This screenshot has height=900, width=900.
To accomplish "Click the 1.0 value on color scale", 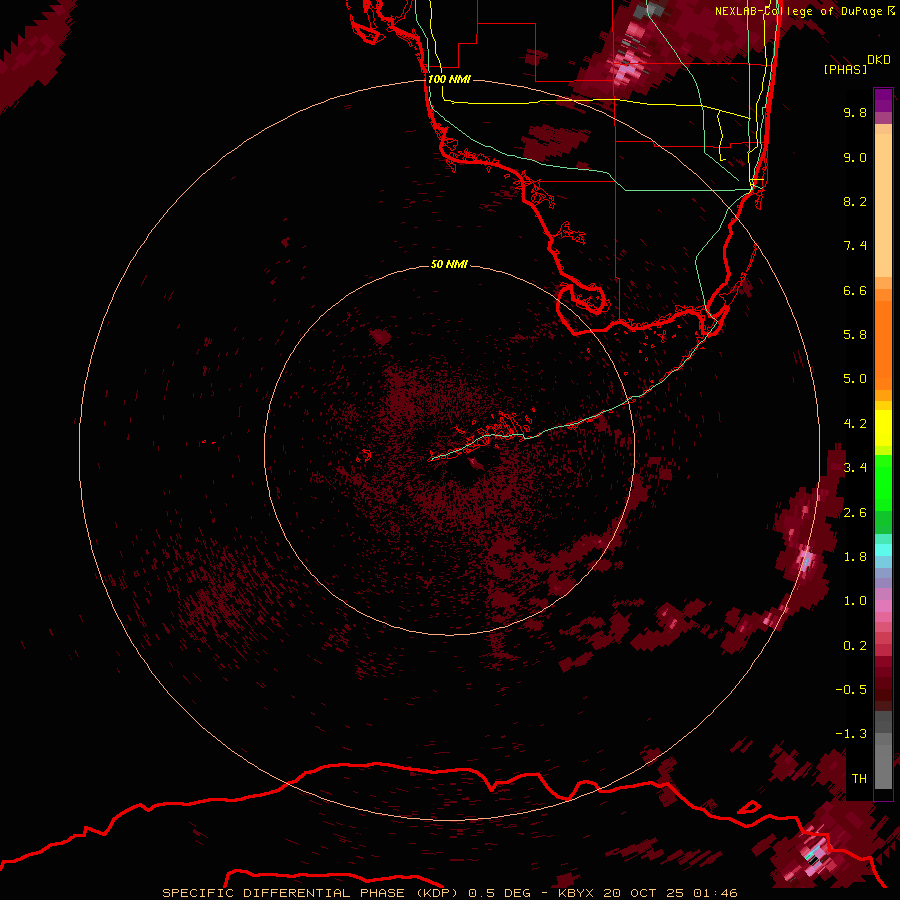I will [x=855, y=601].
